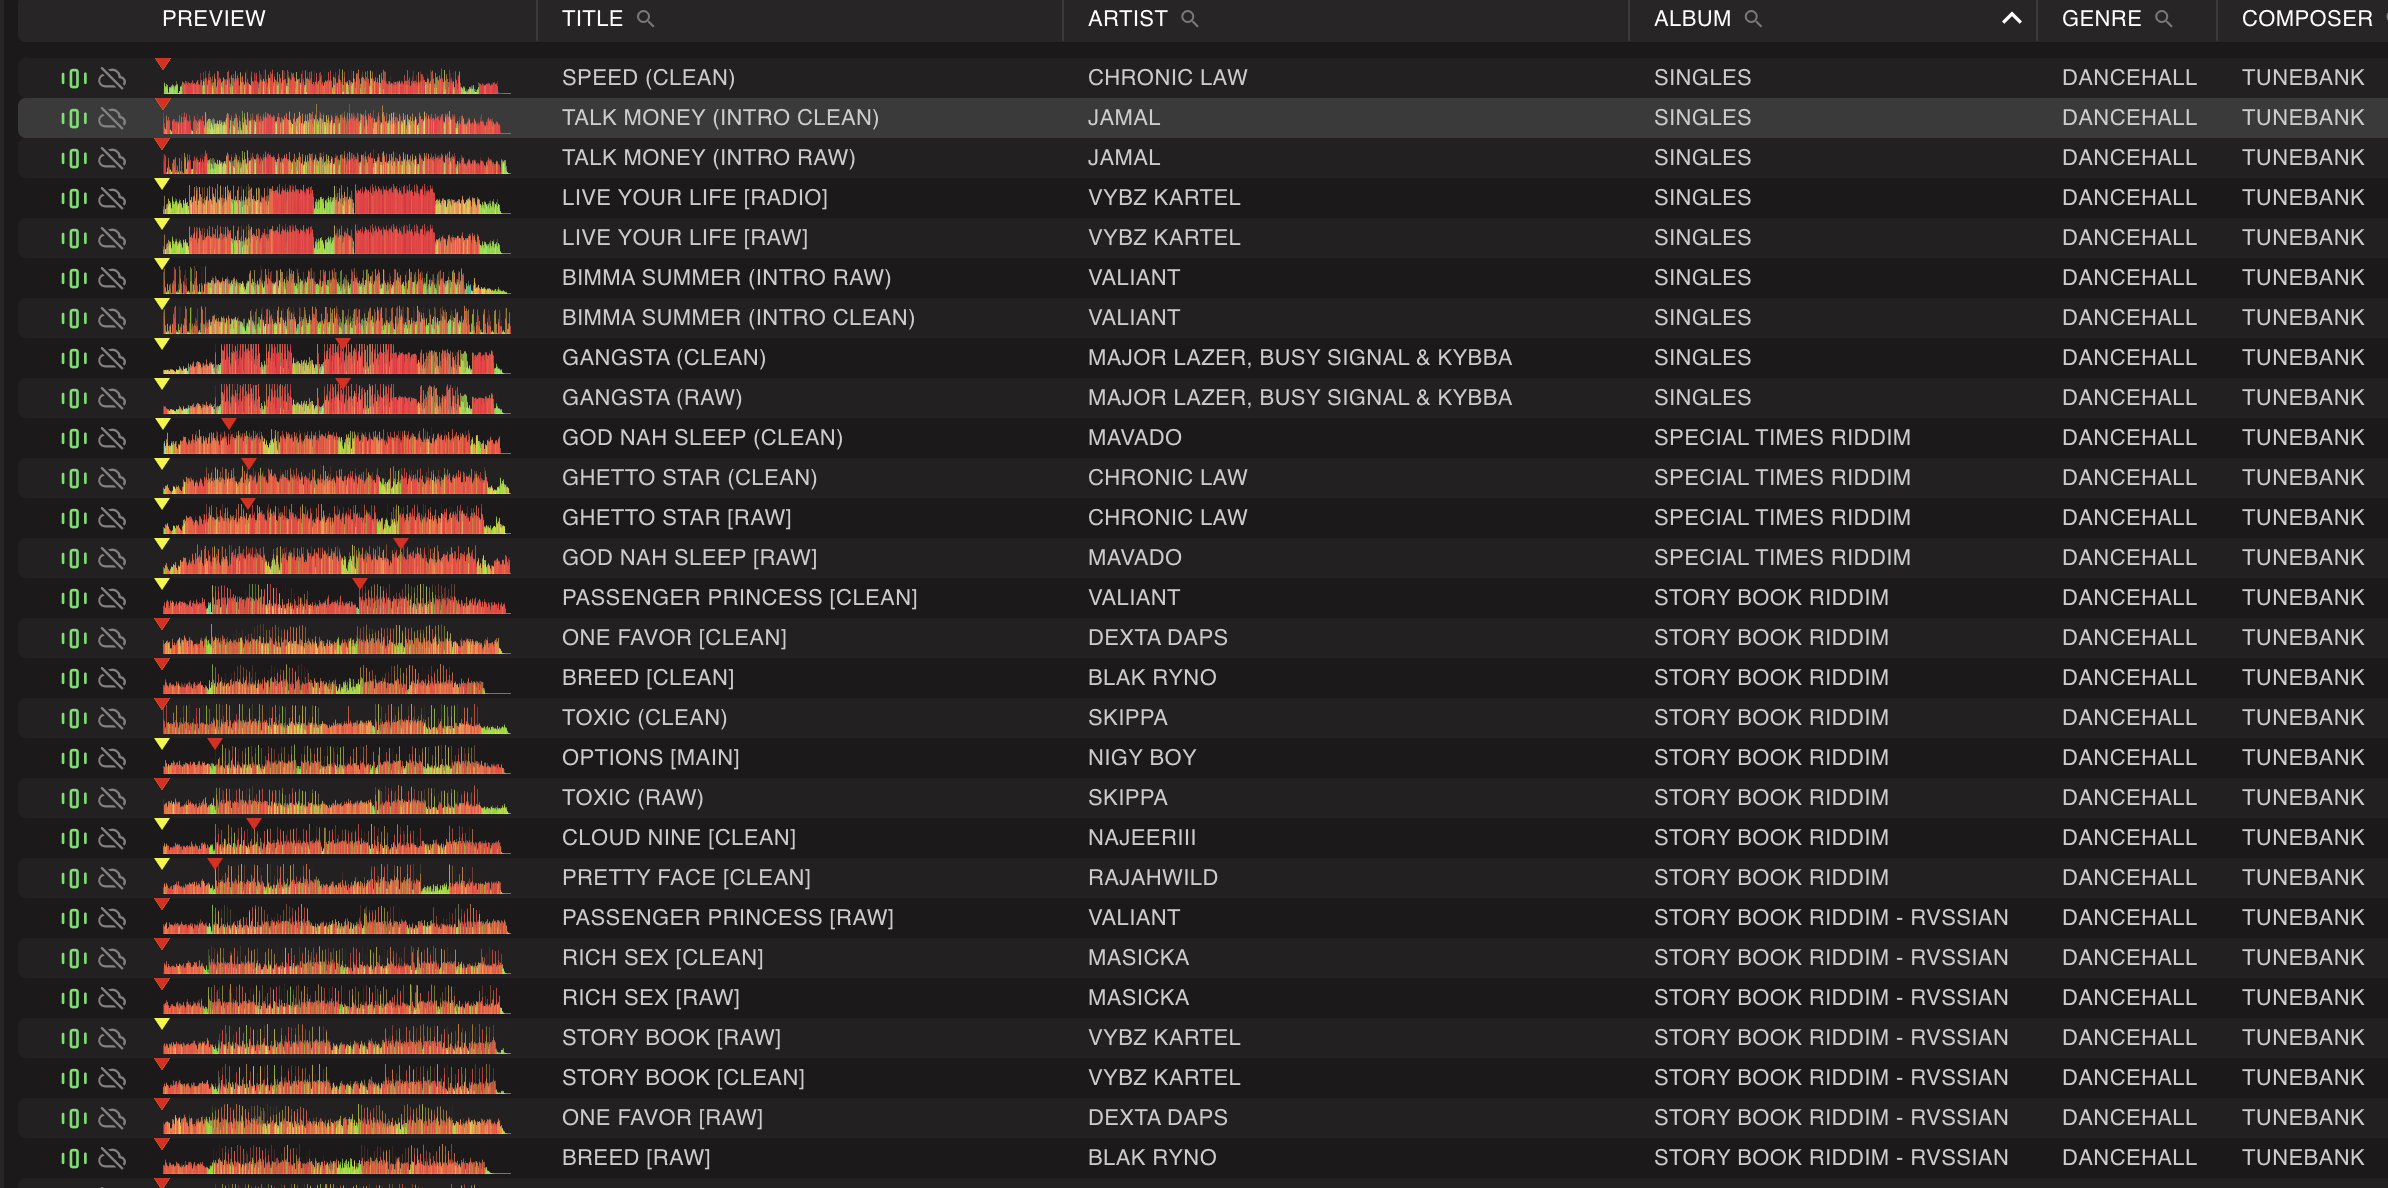Click the search icon beside GENRE header

coord(2163,19)
